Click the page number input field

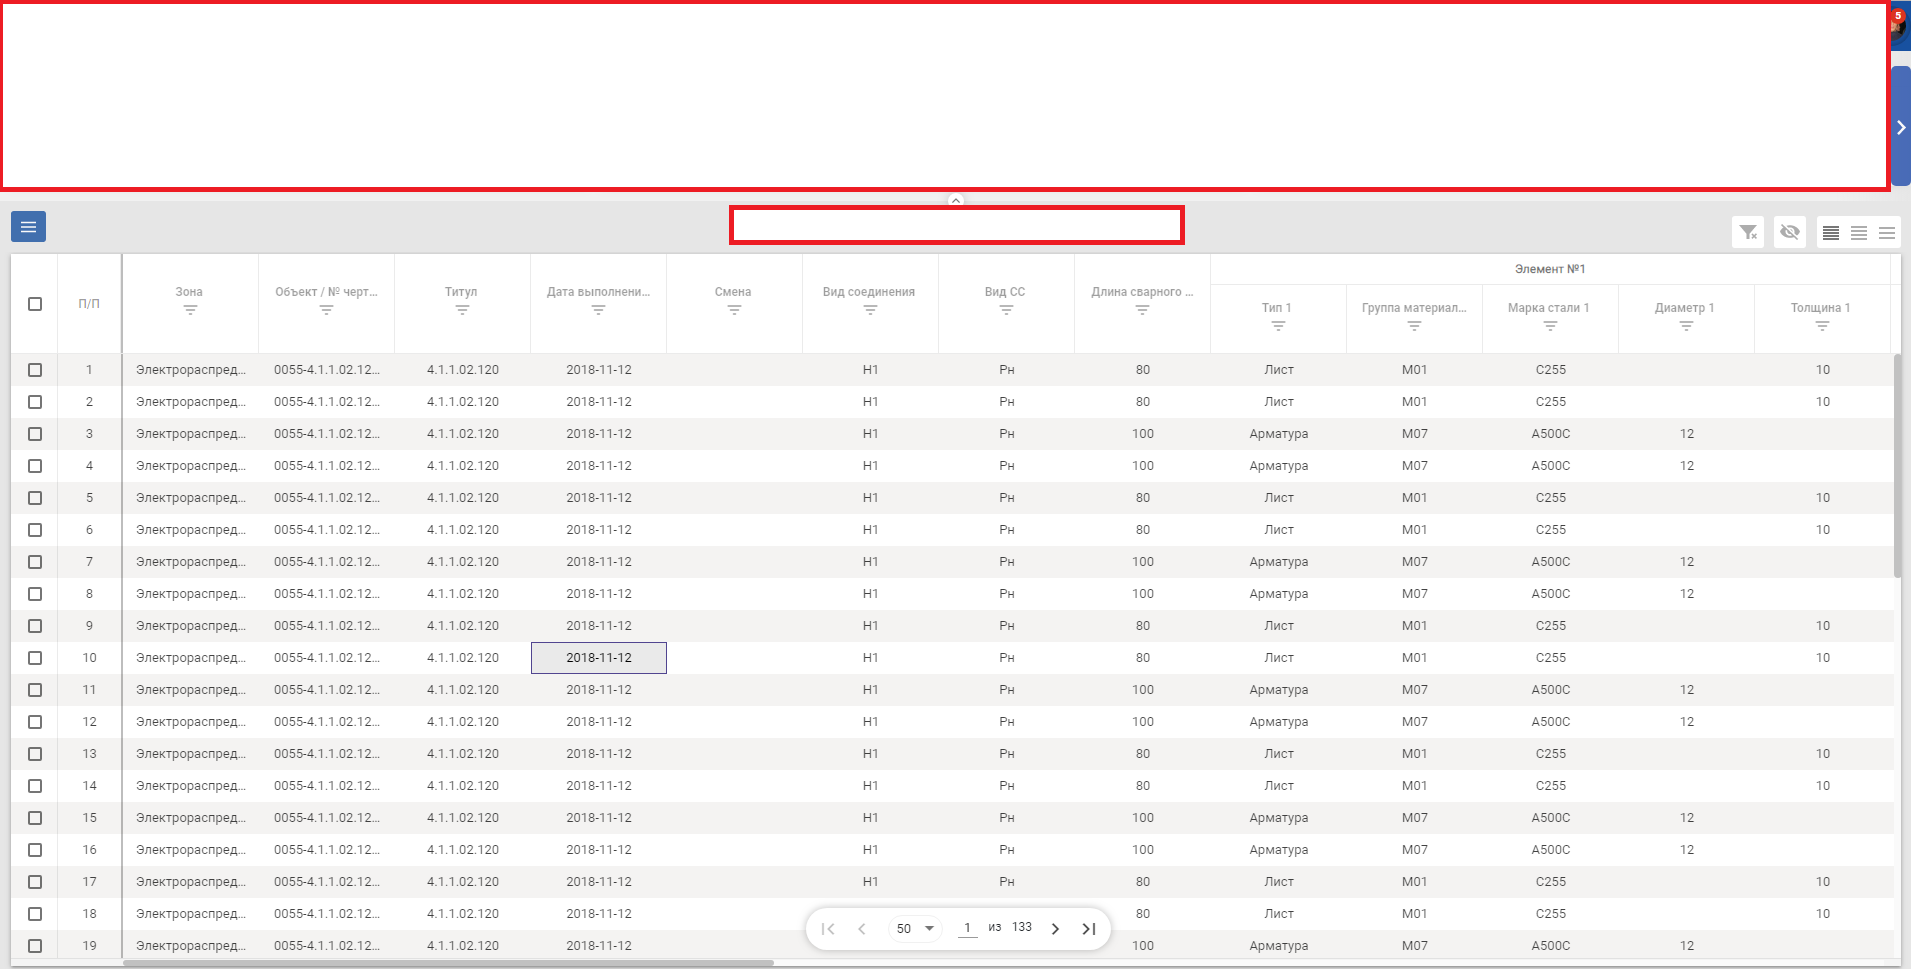pyautogui.click(x=967, y=928)
